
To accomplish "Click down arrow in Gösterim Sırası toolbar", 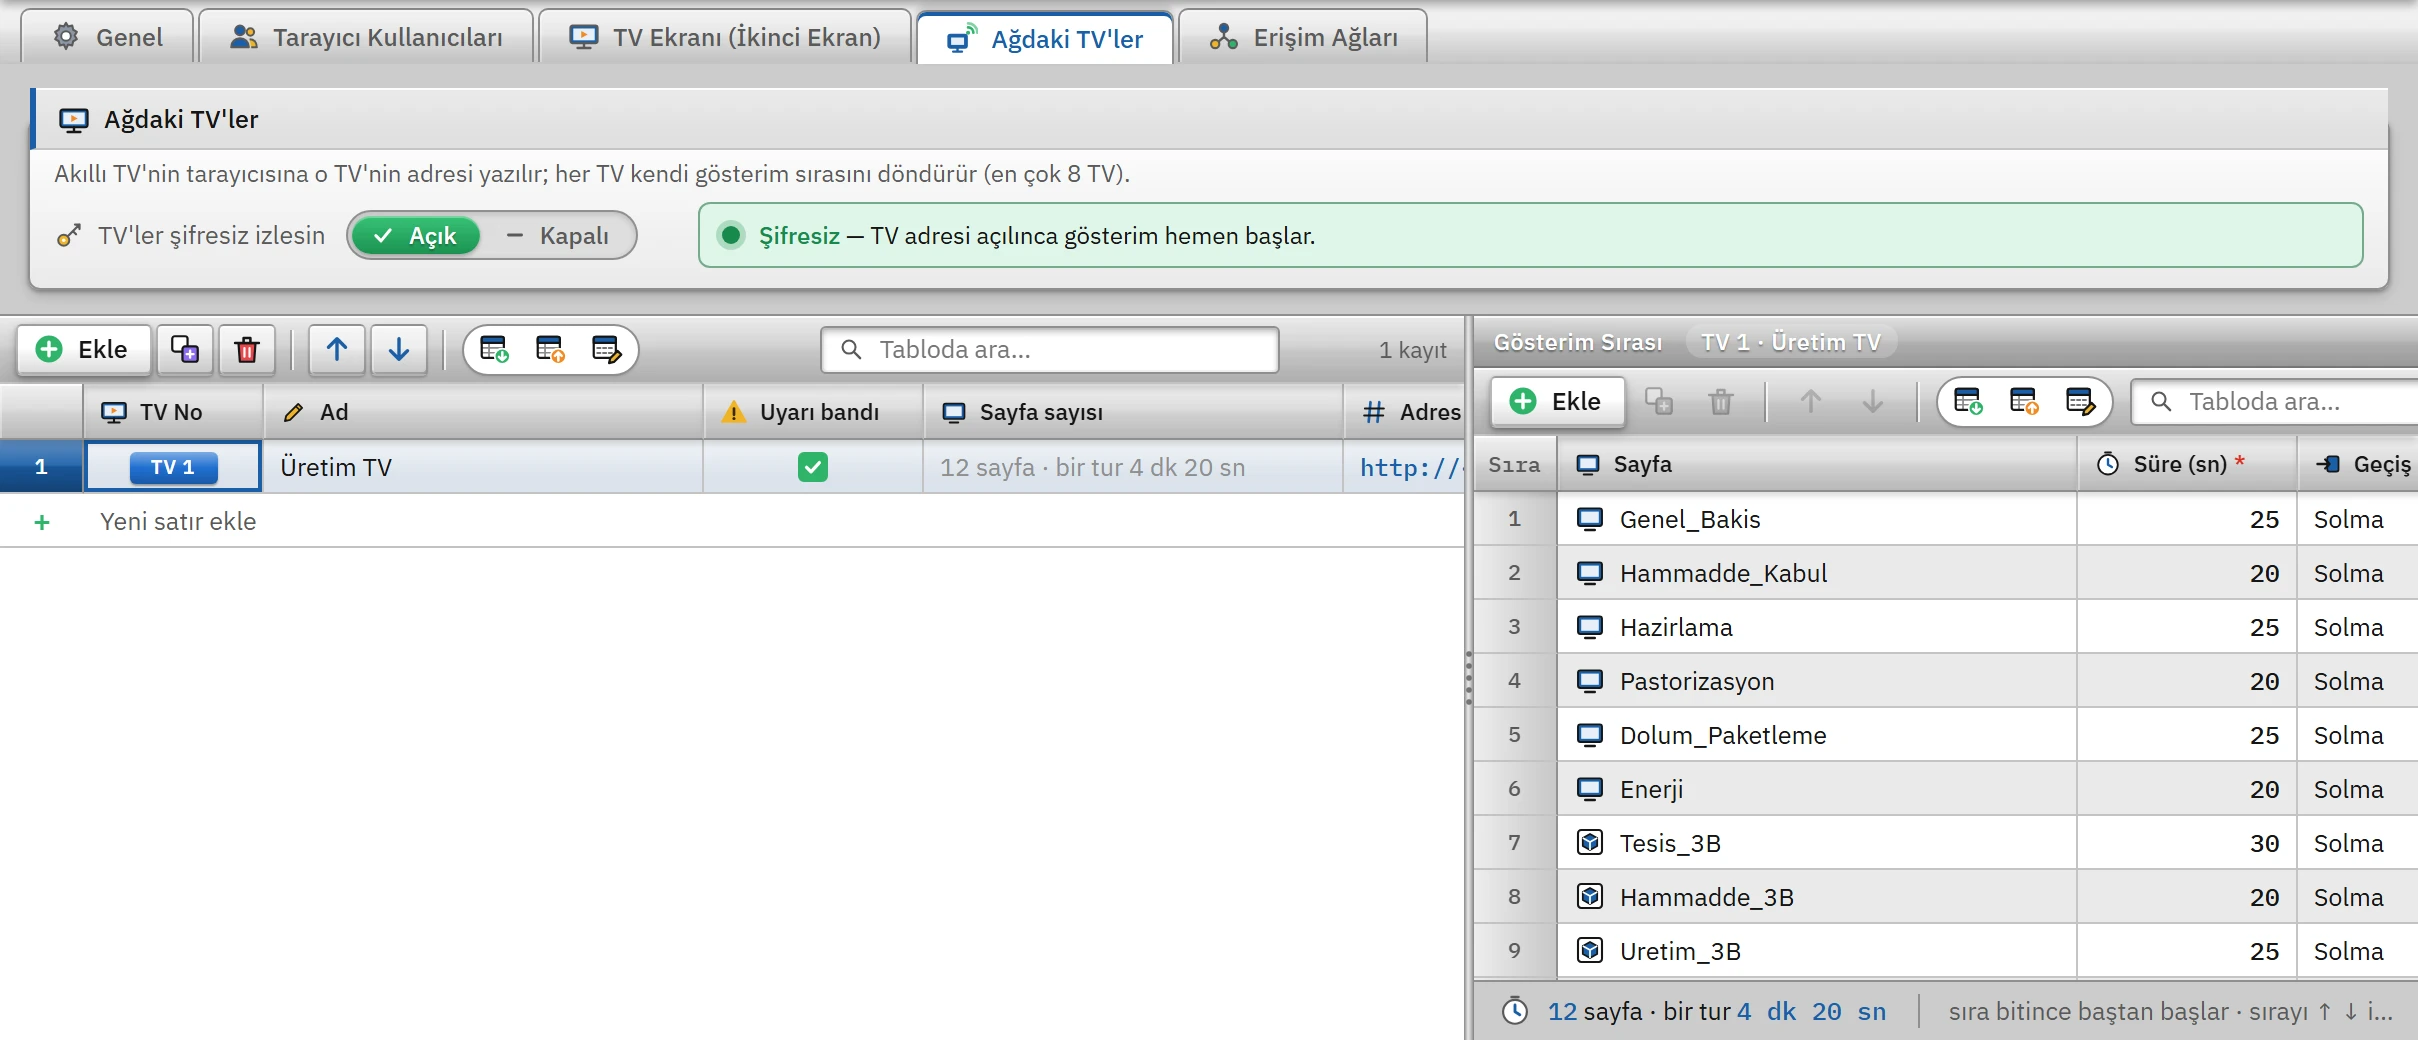I will (x=1873, y=401).
